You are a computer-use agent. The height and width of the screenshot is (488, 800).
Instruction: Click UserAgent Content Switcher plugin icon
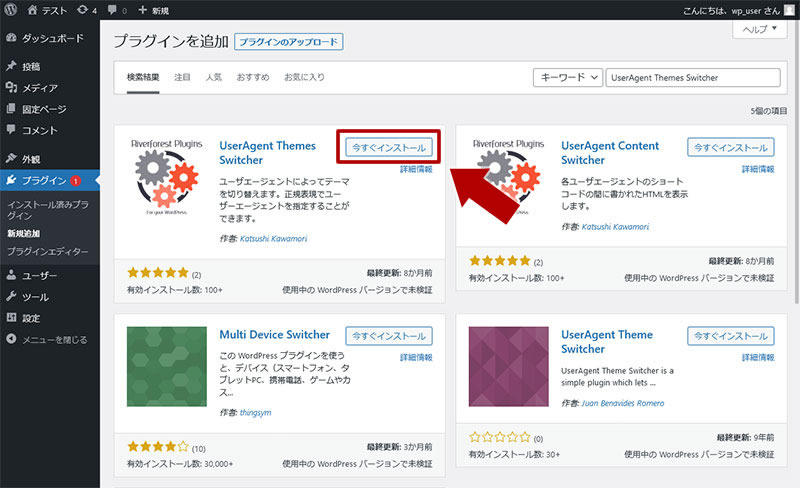coord(508,177)
